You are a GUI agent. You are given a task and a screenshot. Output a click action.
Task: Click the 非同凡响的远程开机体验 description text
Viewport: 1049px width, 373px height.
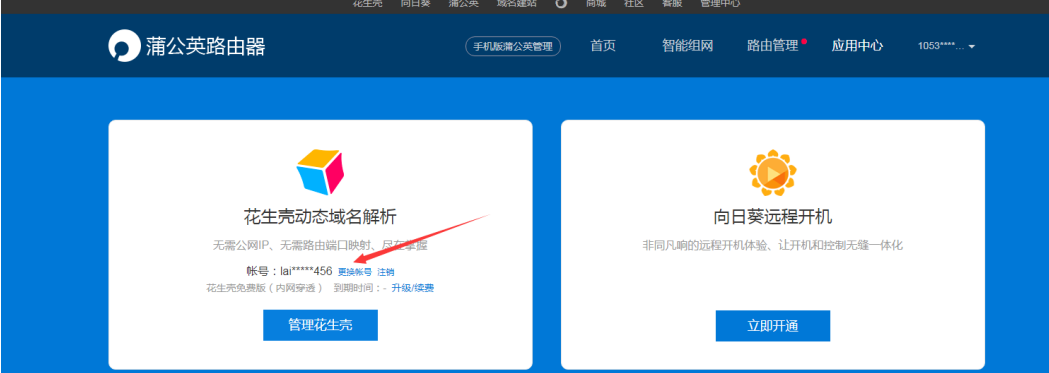coord(773,245)
